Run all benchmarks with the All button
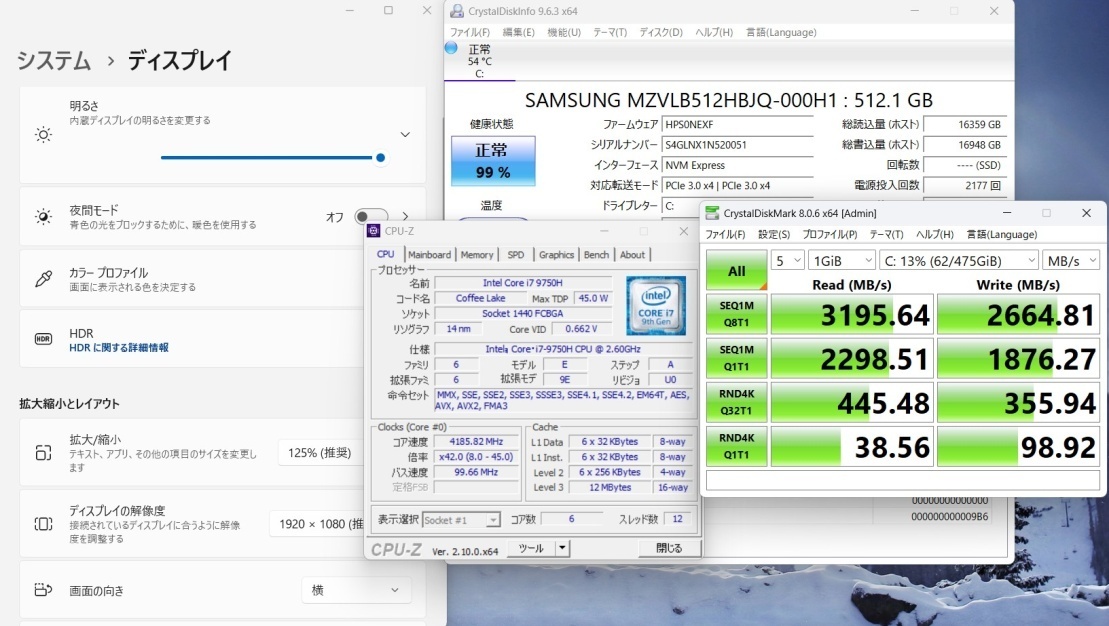Screen dimensions: 1109x626 pyautogui.click(x=736, y=270)
